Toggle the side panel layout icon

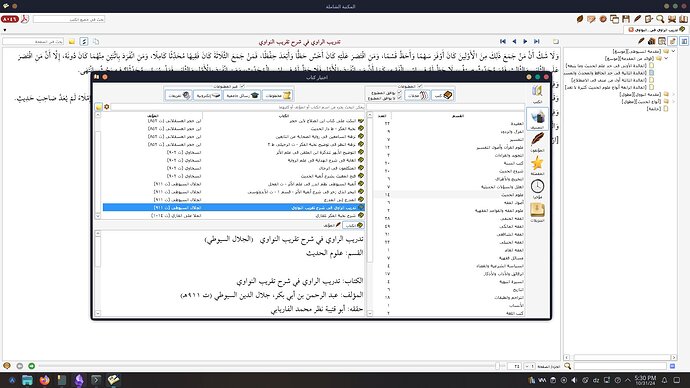[x=683, y=41]
